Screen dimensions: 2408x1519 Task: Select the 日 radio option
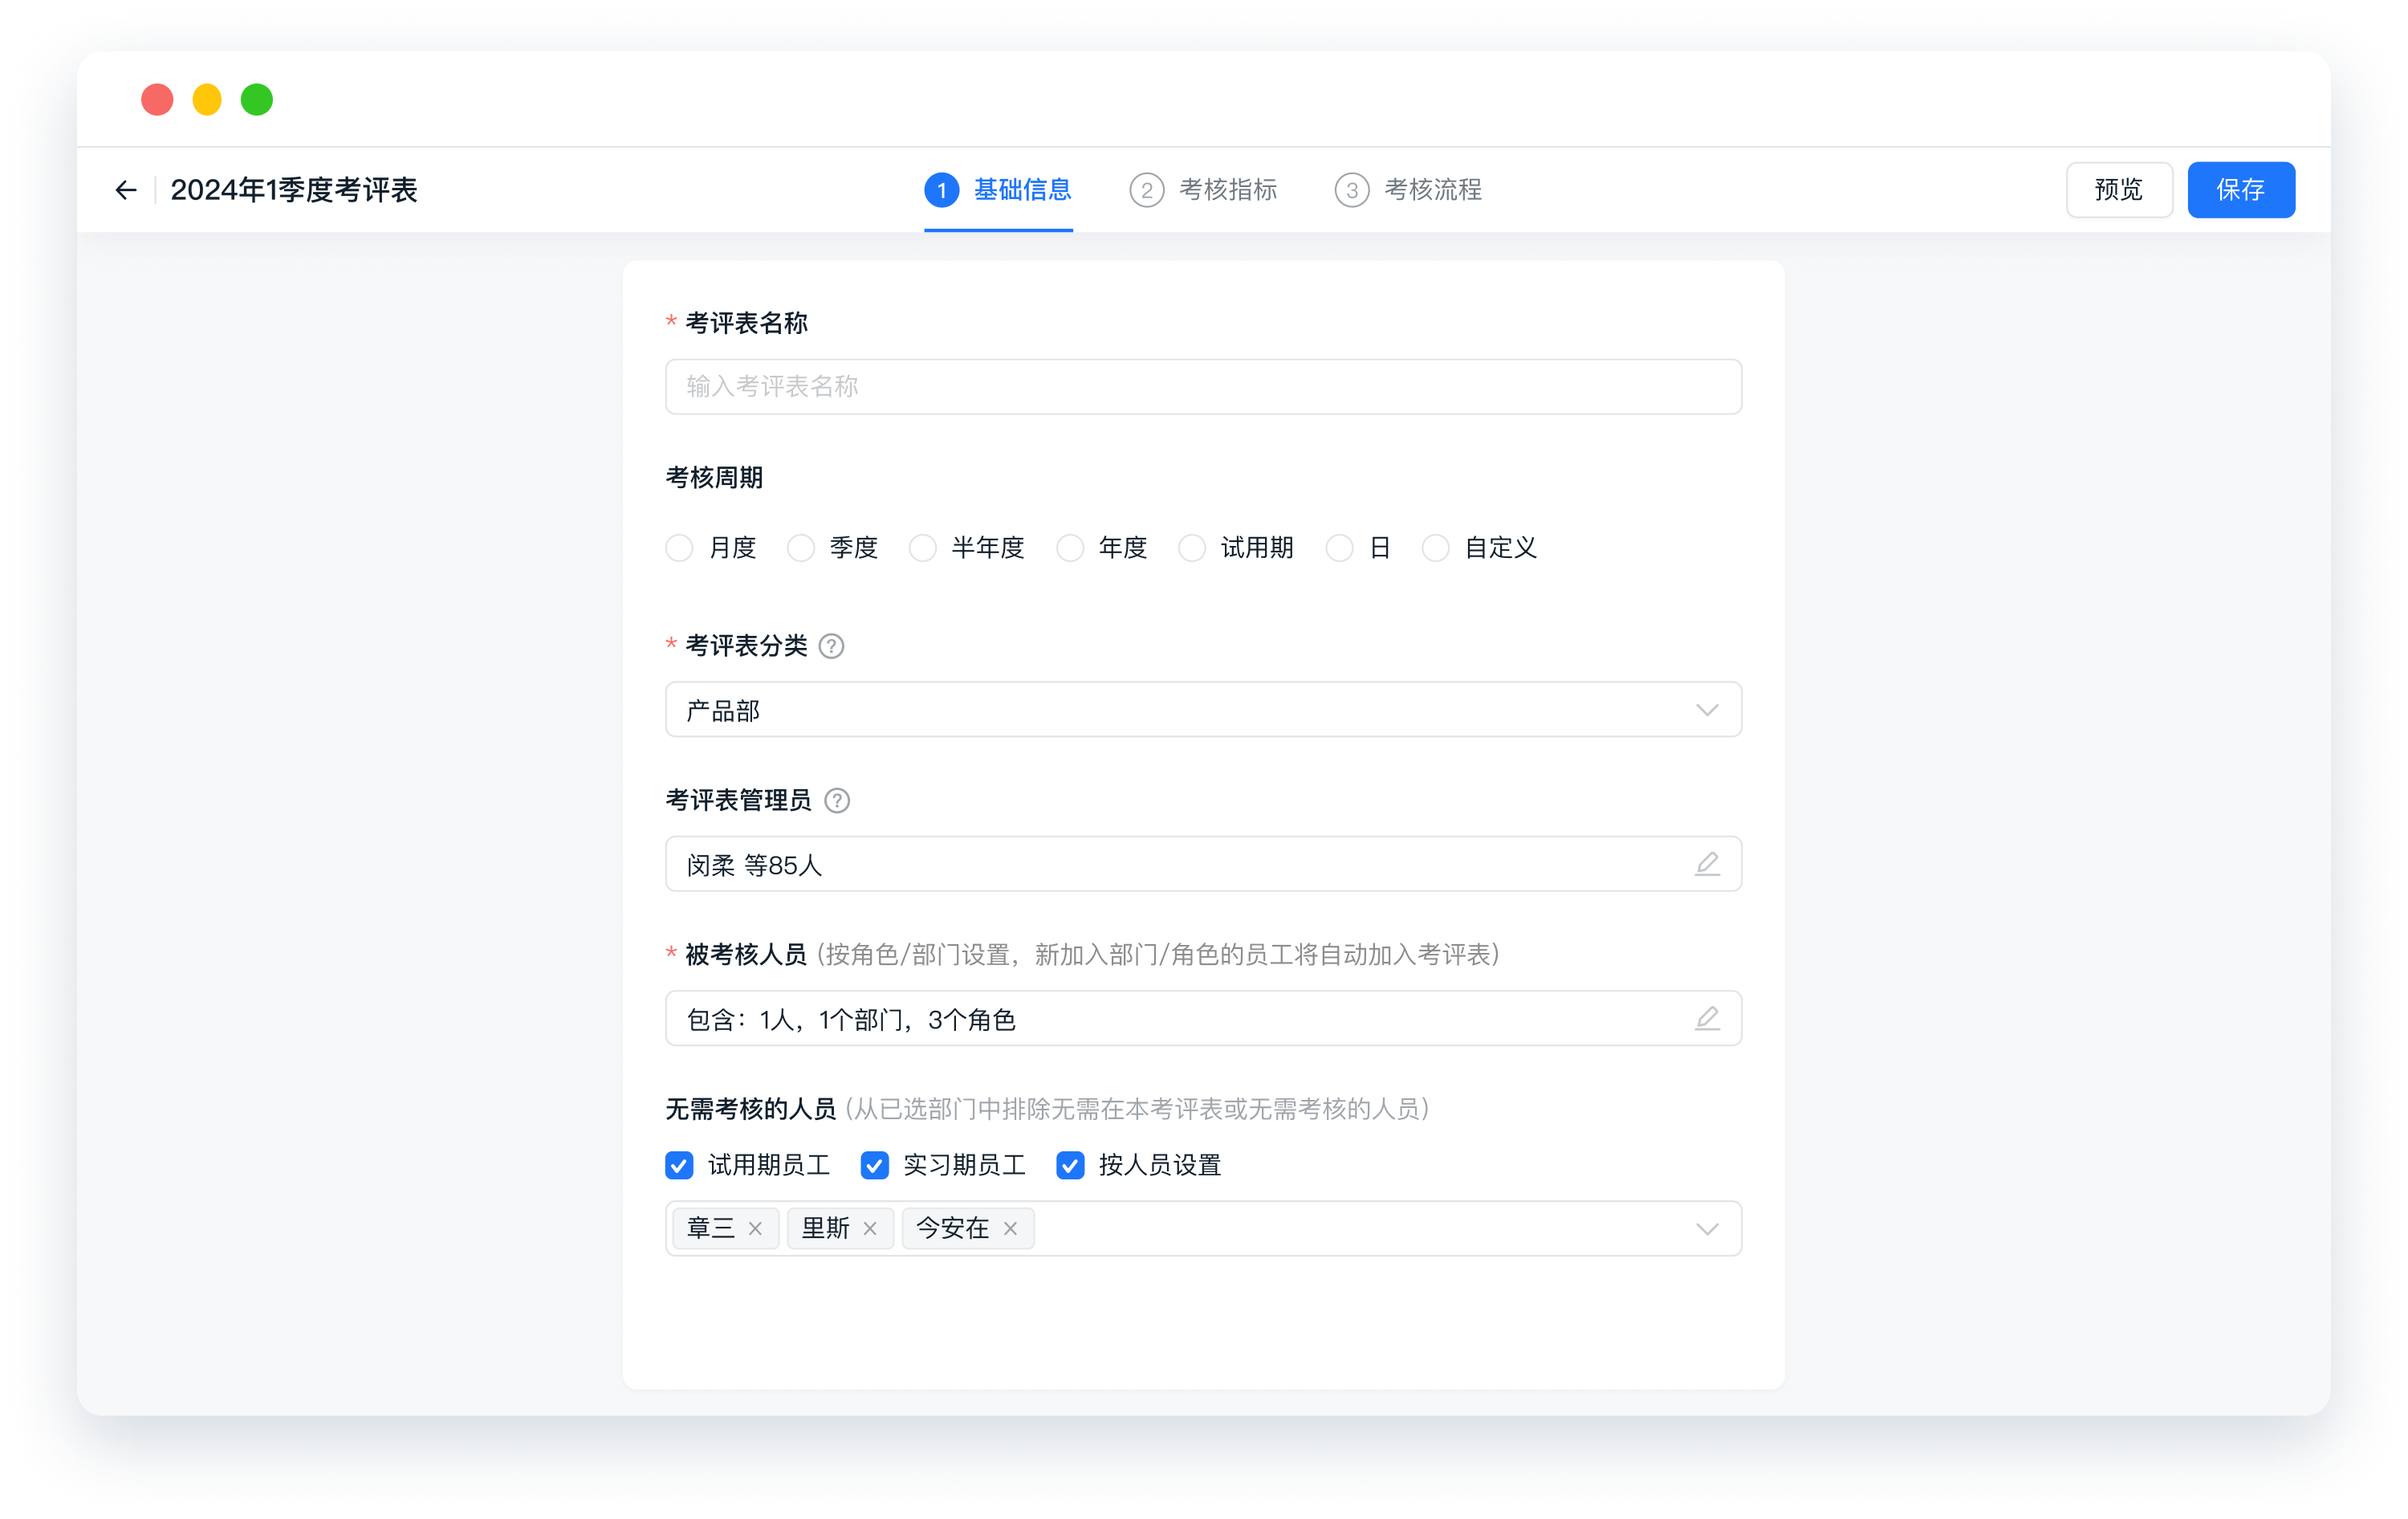click(1340, 548)
